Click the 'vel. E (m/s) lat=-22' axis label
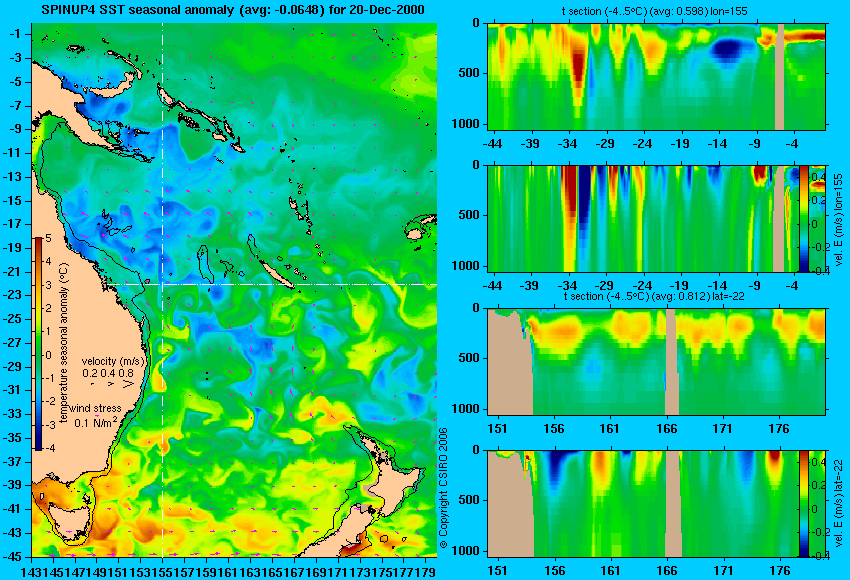Image resolution: width=850 pixels, height=580 pixels. click(x=838, y=504)
